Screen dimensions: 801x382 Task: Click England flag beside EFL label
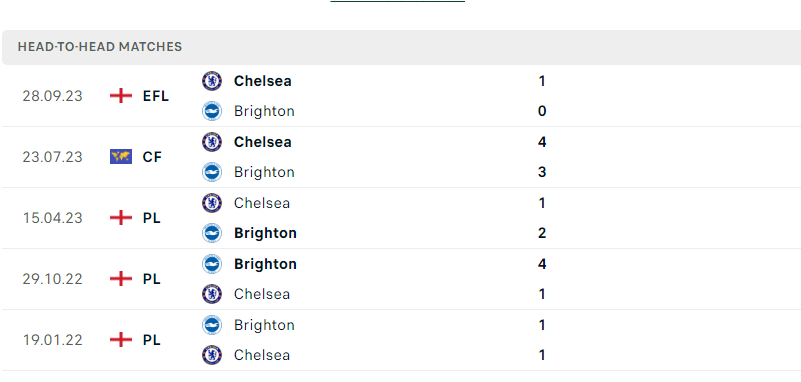121,96
